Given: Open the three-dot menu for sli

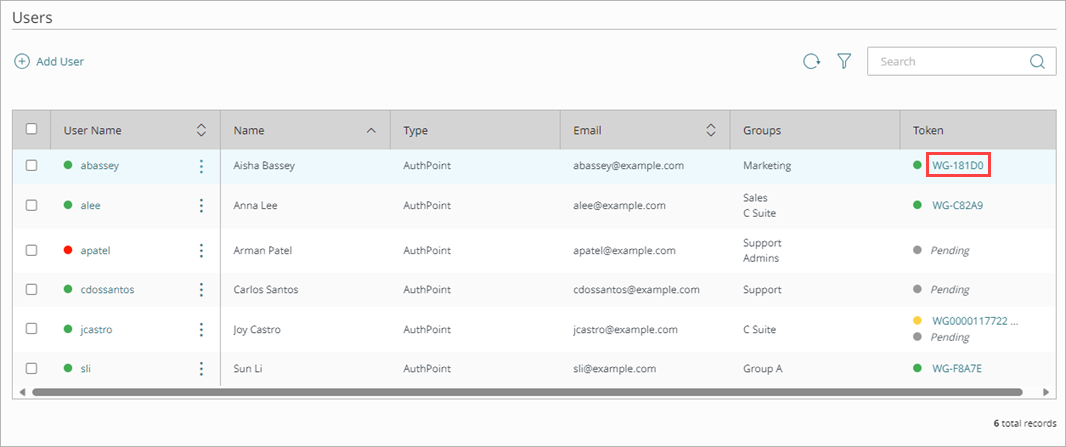Looking at the screenshot, I should pyautogui.click(x=201, y=369).
